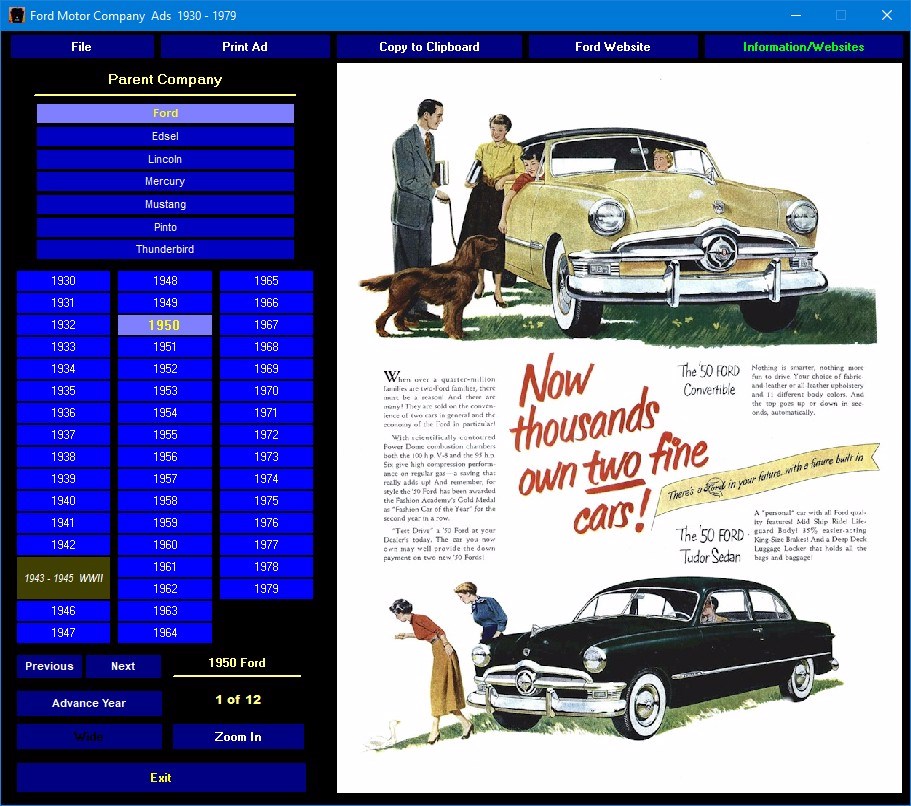Open the Ford Website link
The height and width of the screenshot is (806, 911).
tap(612, 46)
